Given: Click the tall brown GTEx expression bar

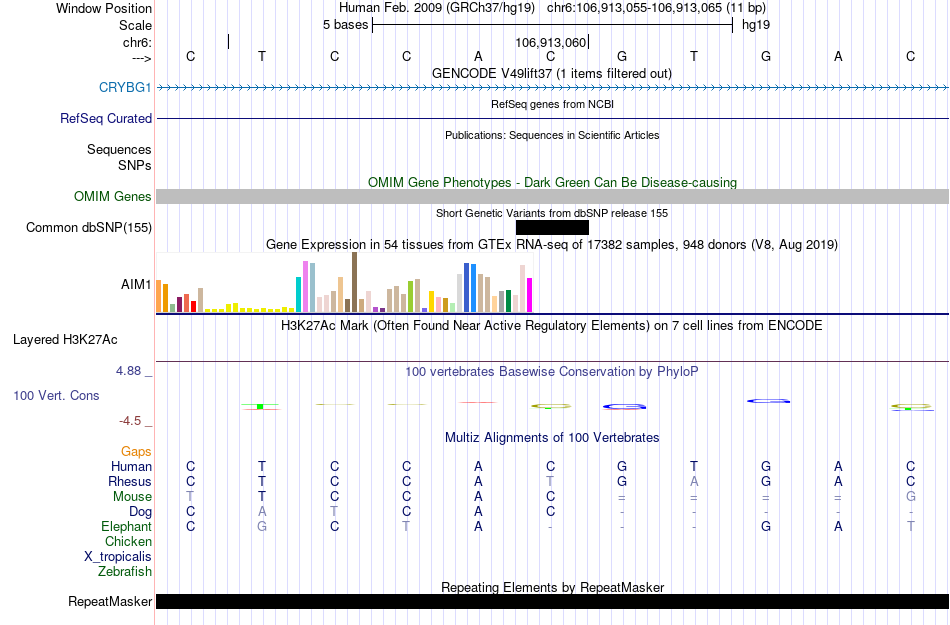Looking at the screenshot, I should pyautogui.click(x=354, y=282).
